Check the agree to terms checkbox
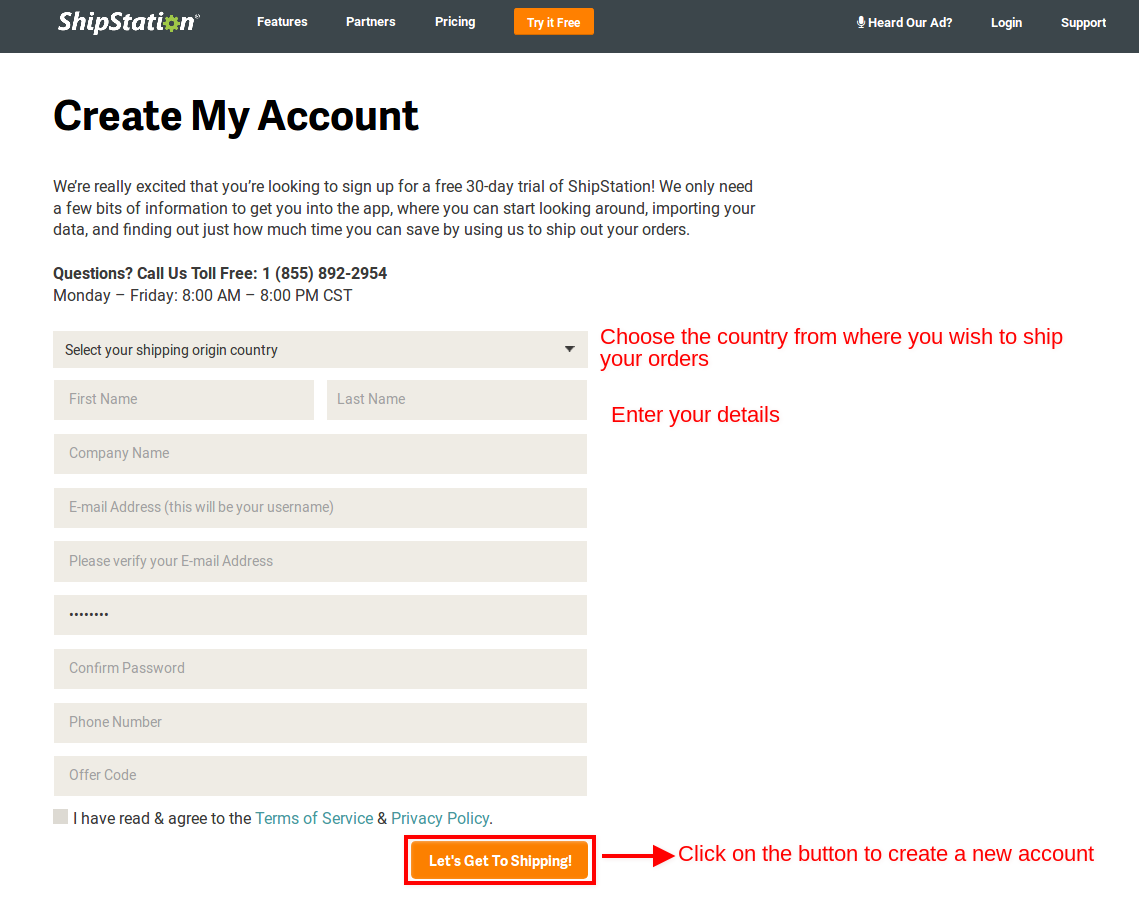The height and width of the screenshot is (912, 1139). [x=60, y=817]
